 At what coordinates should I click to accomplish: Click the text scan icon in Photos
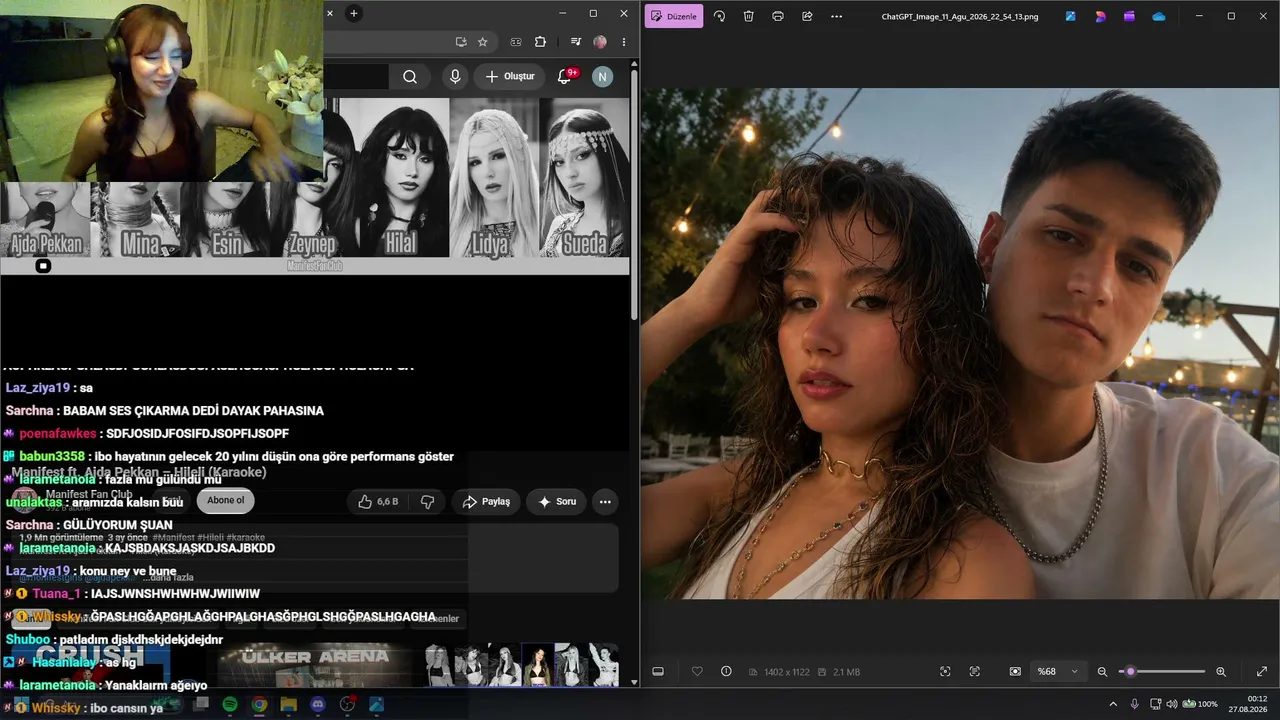975,671
